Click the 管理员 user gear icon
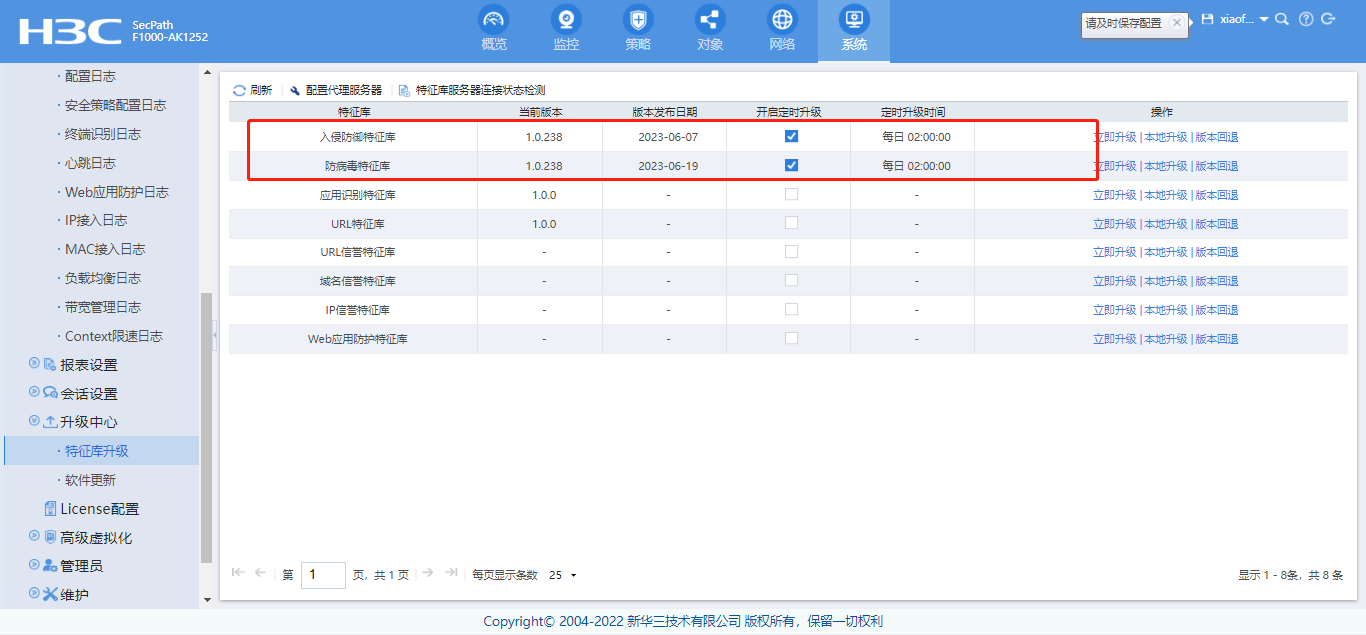1366x635 pixels. 50,565
